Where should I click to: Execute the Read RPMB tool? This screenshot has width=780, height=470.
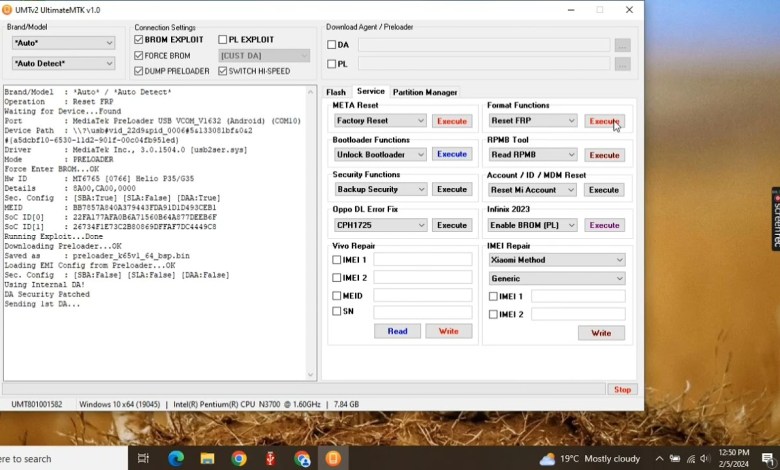(x=604, y=155)
